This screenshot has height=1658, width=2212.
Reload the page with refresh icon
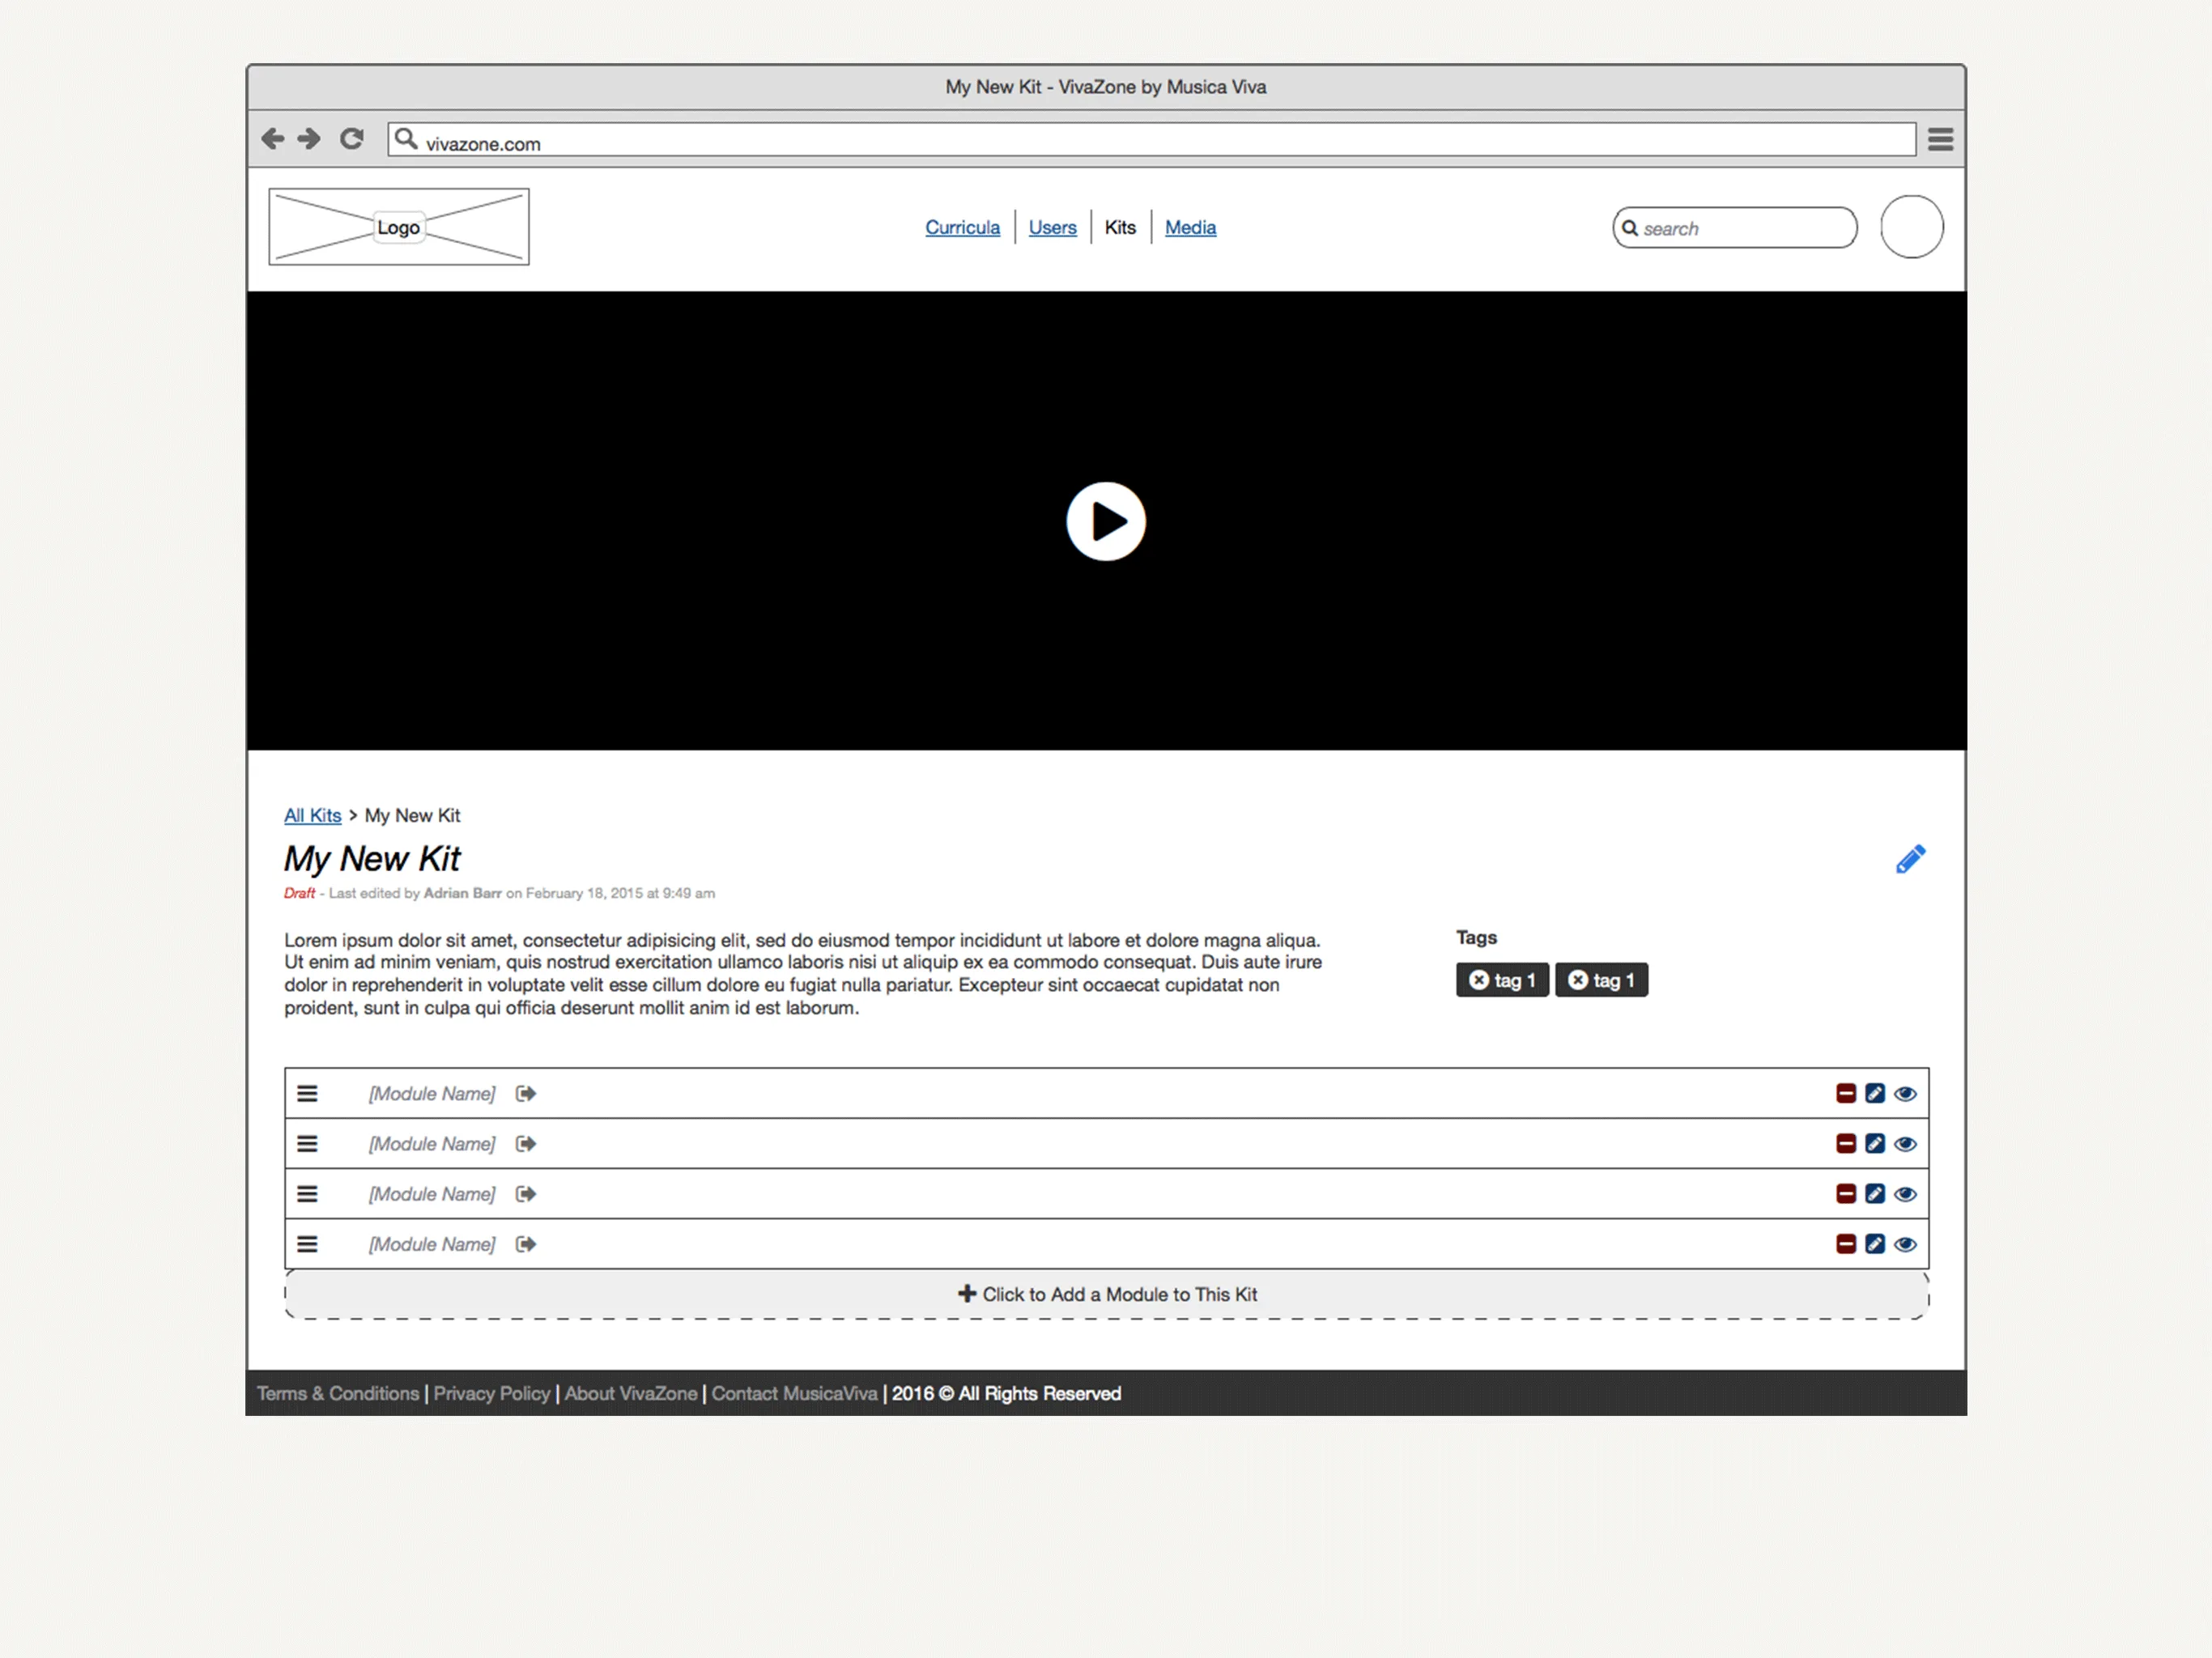(351, 138)
